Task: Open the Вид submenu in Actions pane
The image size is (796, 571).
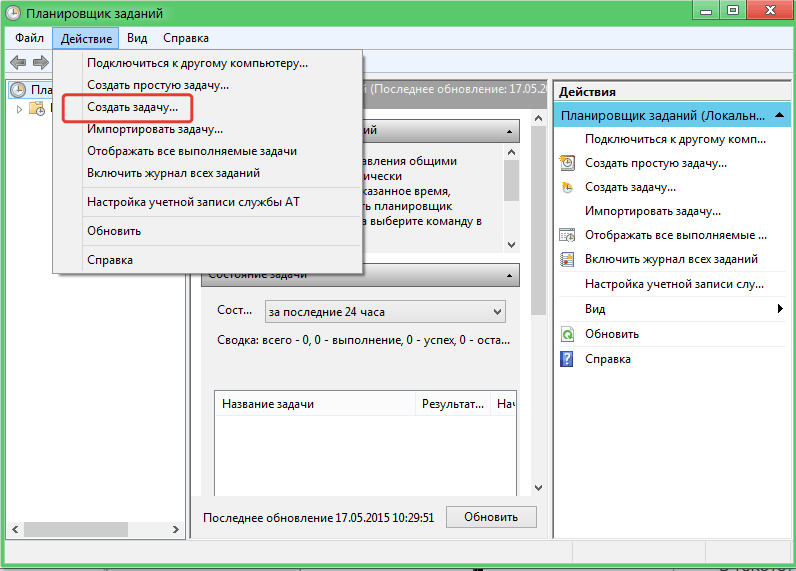Action: pos(673,309)
